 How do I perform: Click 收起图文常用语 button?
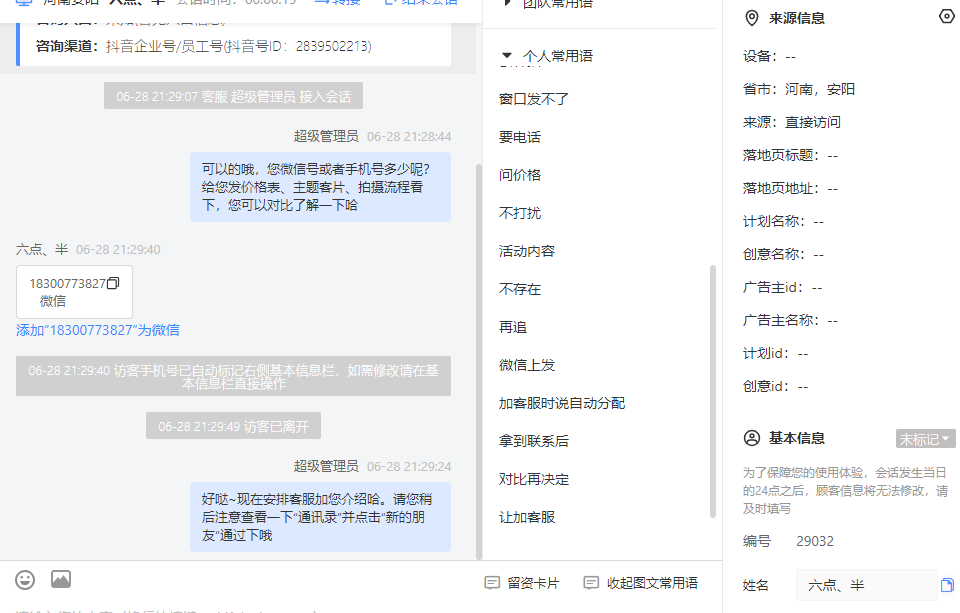point(640,582)
